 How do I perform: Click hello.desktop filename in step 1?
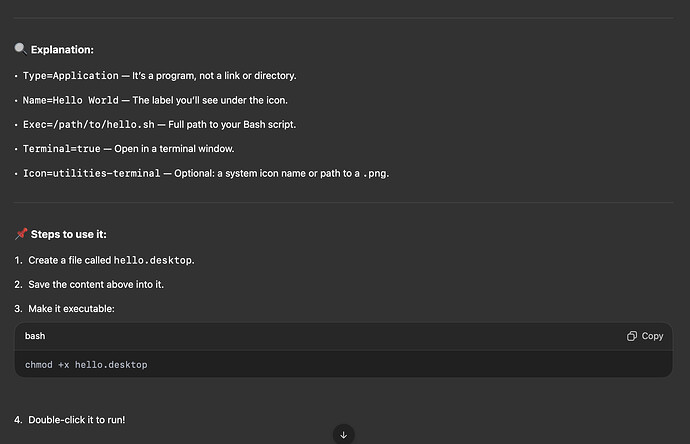point(153,261)
